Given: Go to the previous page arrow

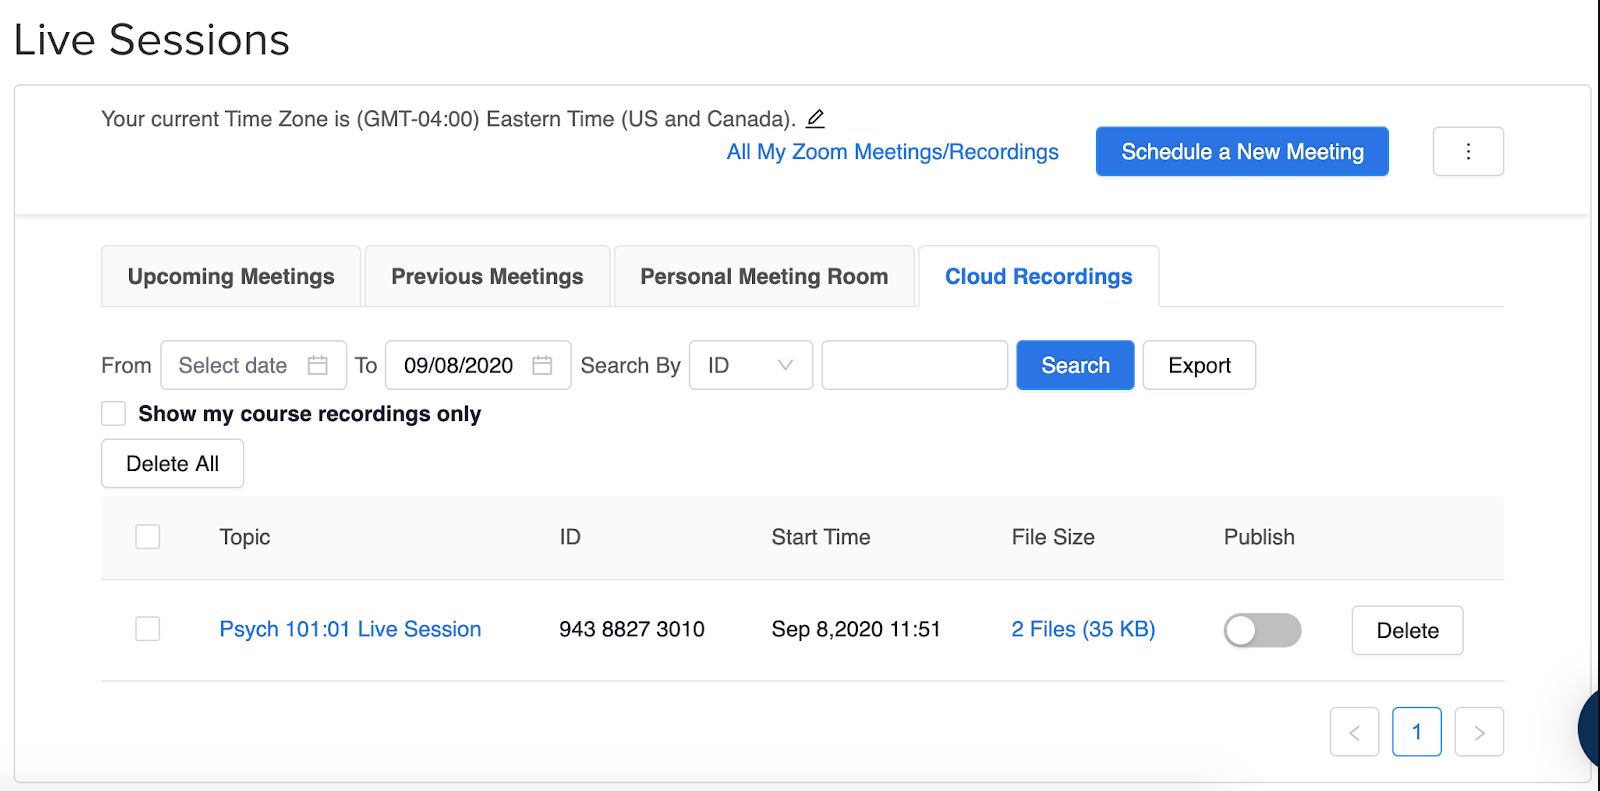Looking at the screenshot, I should tap(1355, 732).
